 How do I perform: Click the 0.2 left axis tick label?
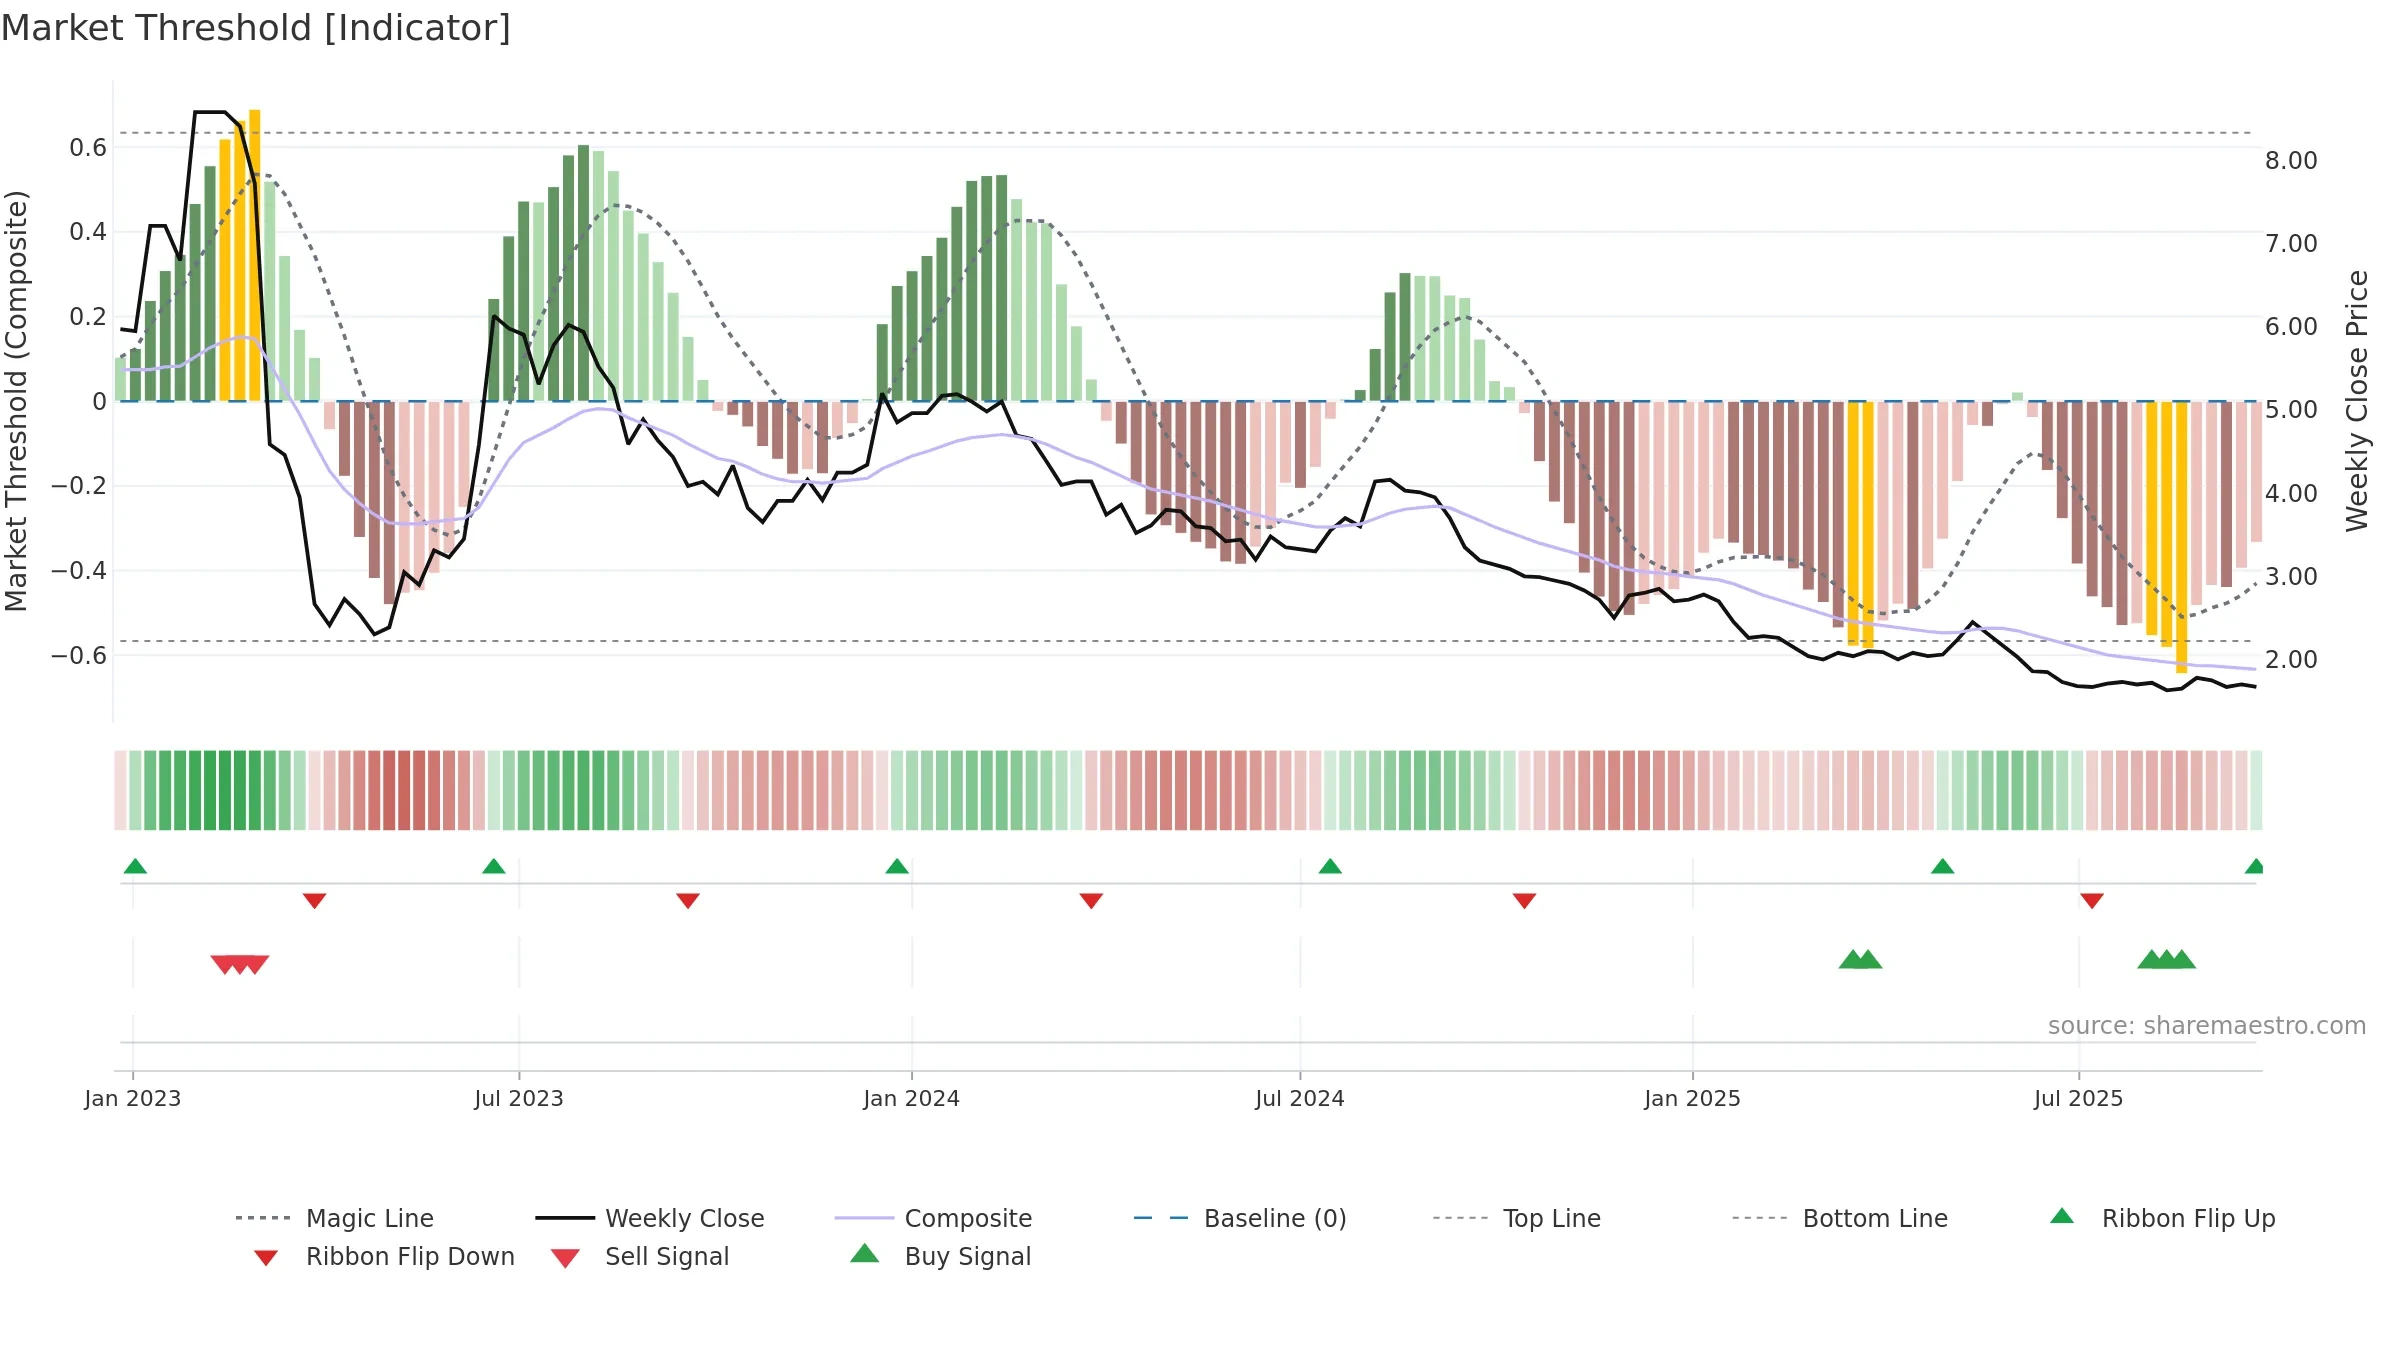coord(88,317)
